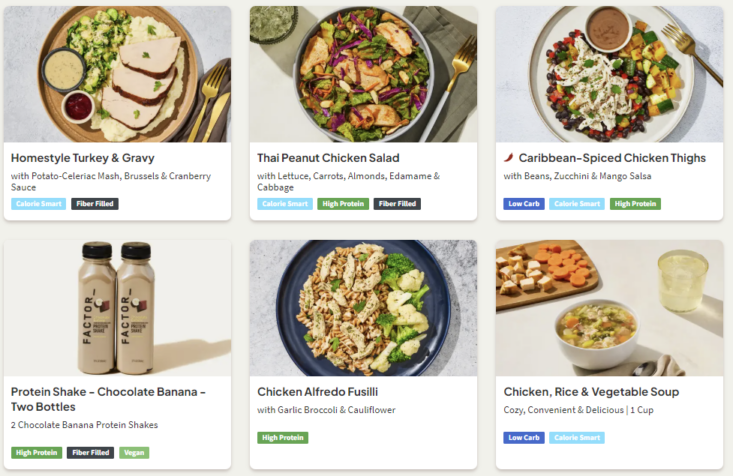Click High Protein tag on Thai Peanut Salad
Screen dimensions: 733x476
pos(343,204)
